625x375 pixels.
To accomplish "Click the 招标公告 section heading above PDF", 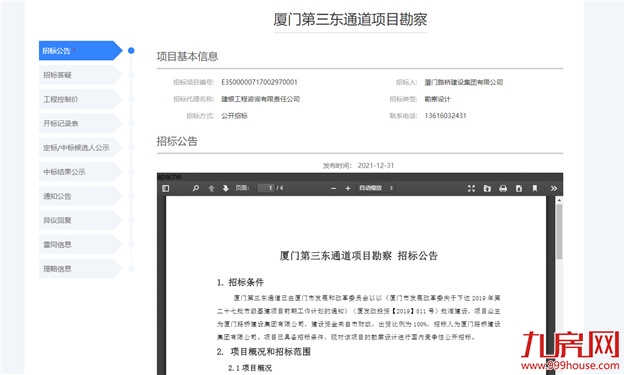I will 177,141.
